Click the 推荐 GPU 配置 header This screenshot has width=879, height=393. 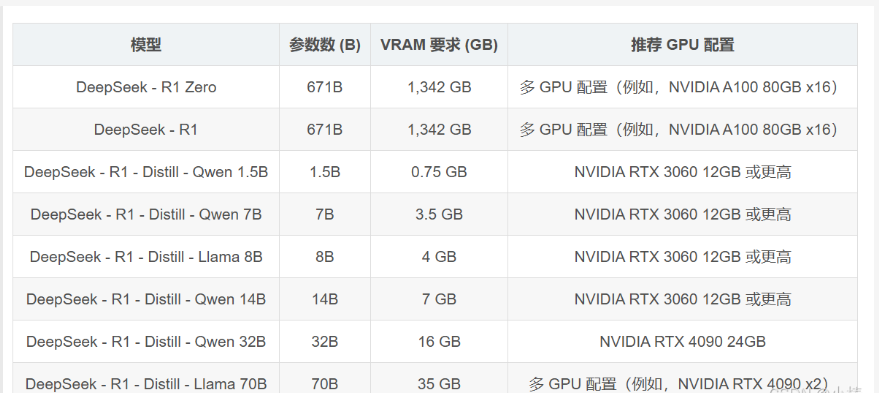682,45
